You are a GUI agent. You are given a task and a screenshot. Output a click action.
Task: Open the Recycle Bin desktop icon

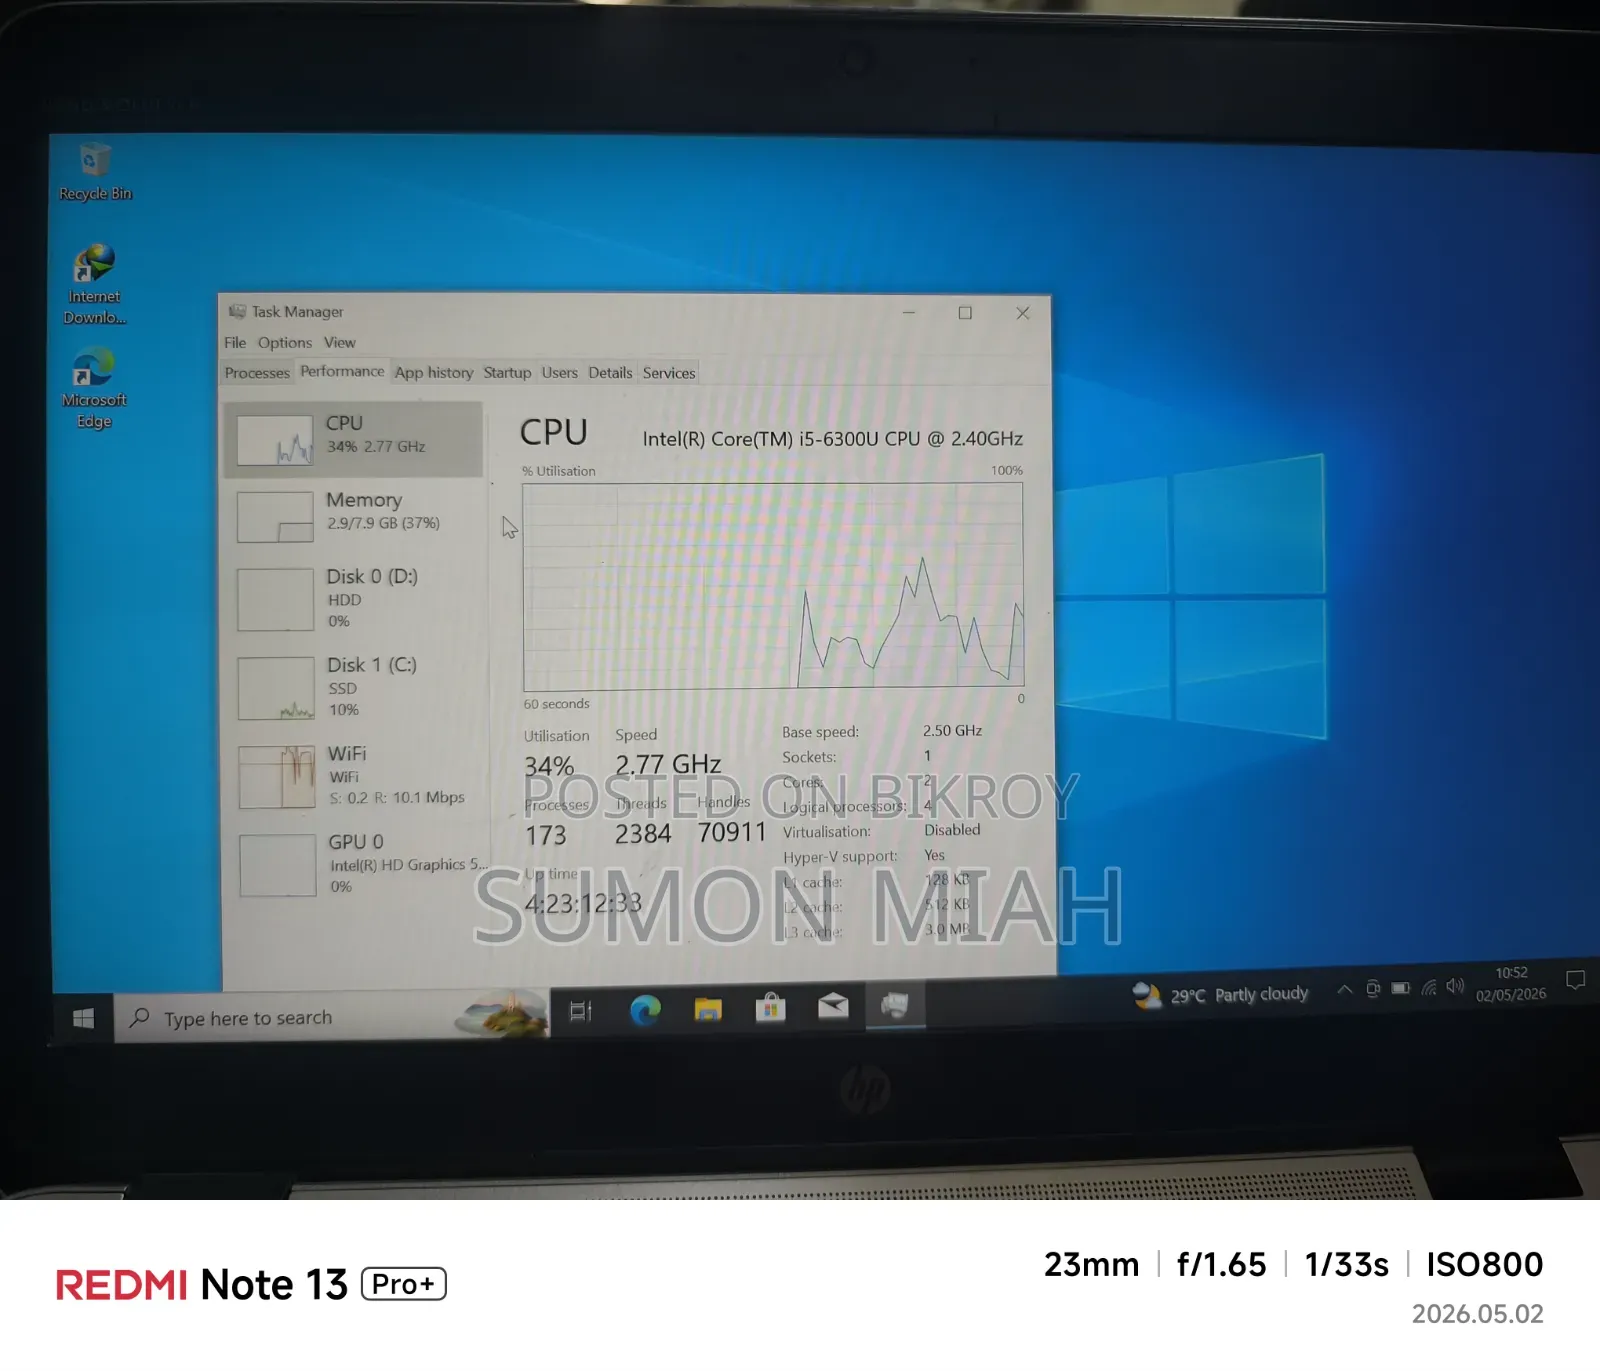pyautogui.click(x=94, y=172)
